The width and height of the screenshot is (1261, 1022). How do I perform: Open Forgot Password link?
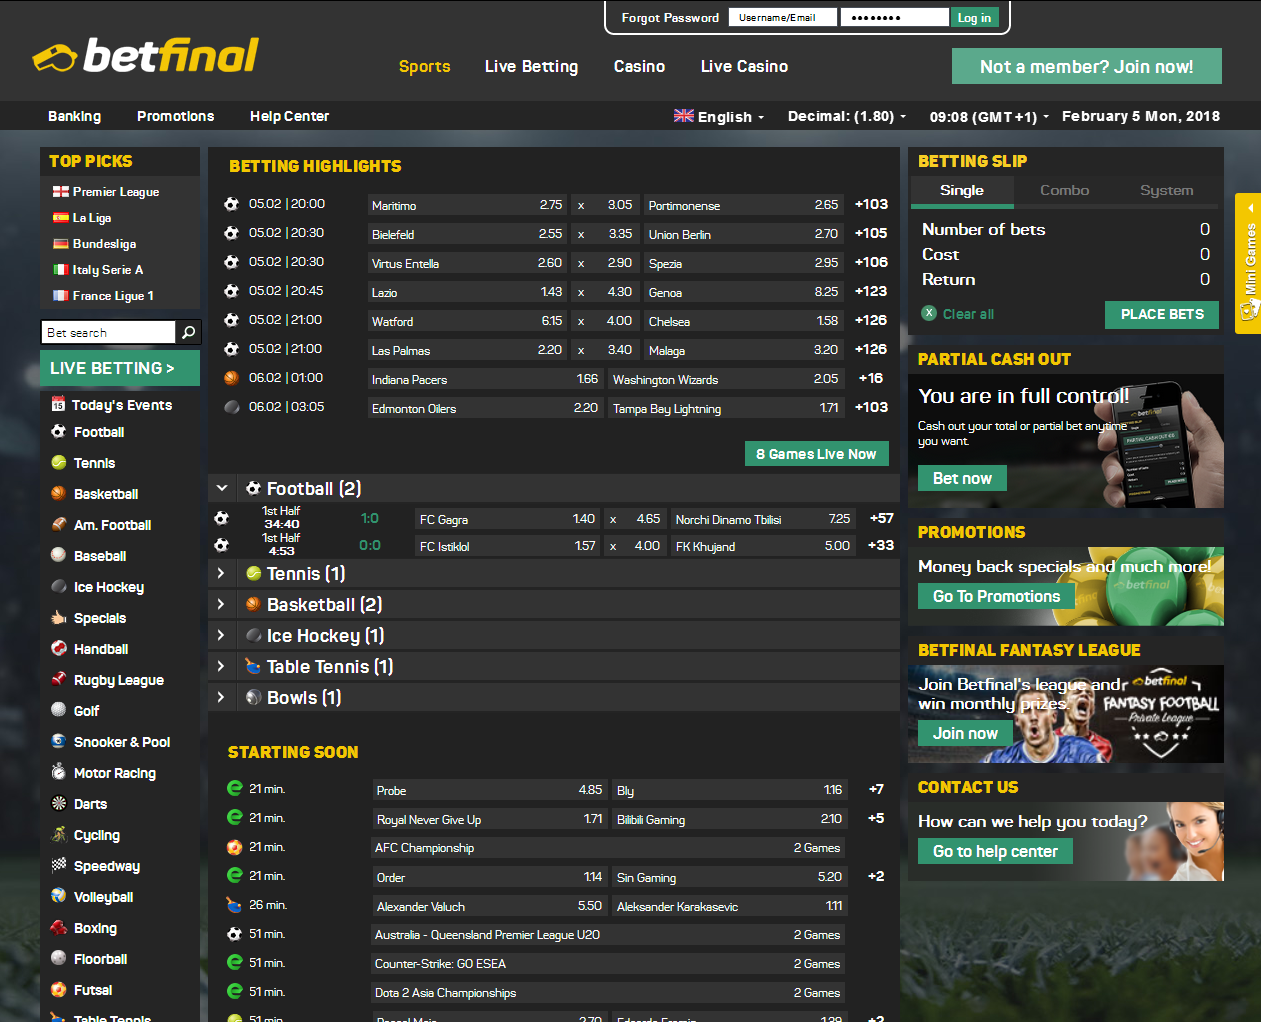[x=670, y=17]
